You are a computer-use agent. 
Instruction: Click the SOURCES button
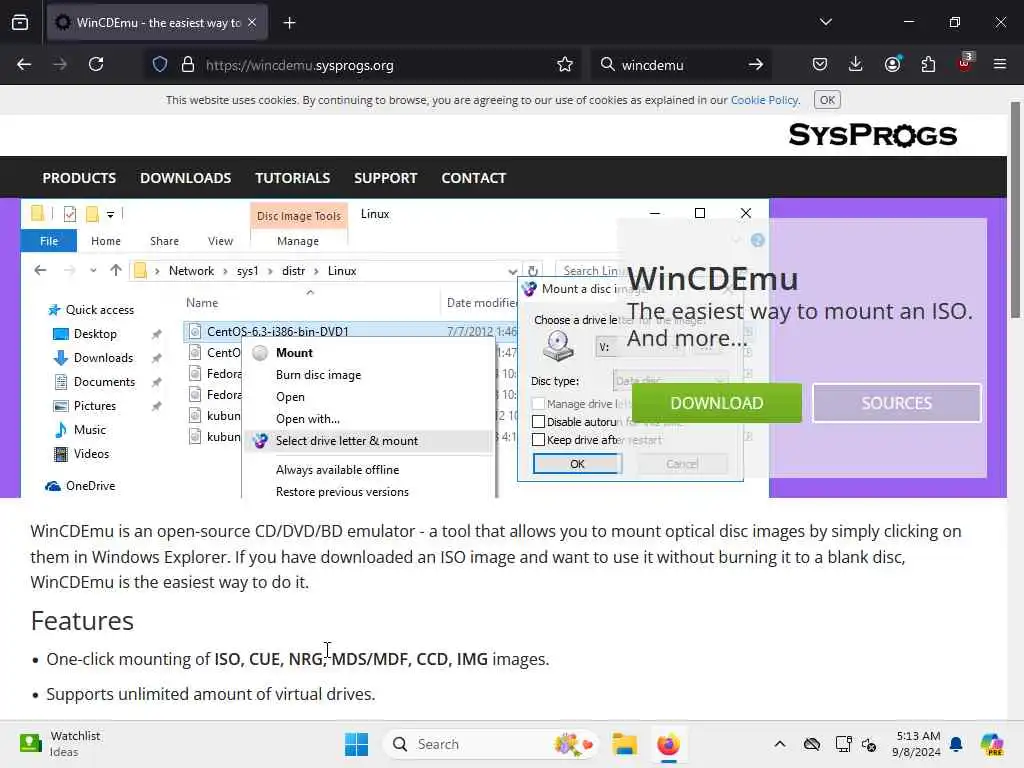click(897, 403)
